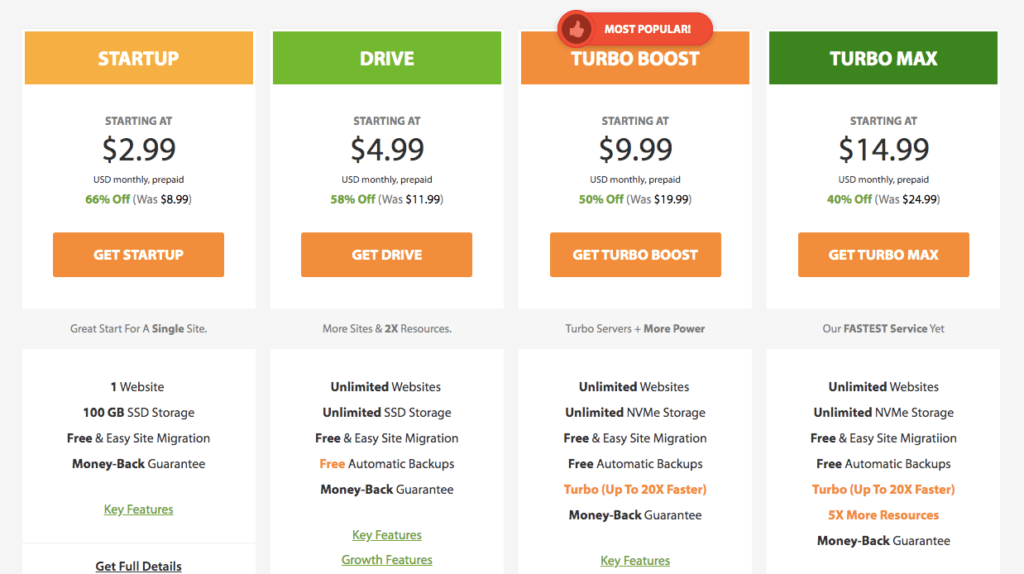Click the 40% Off (Was $24.99) text

click(x=884, y=199)
